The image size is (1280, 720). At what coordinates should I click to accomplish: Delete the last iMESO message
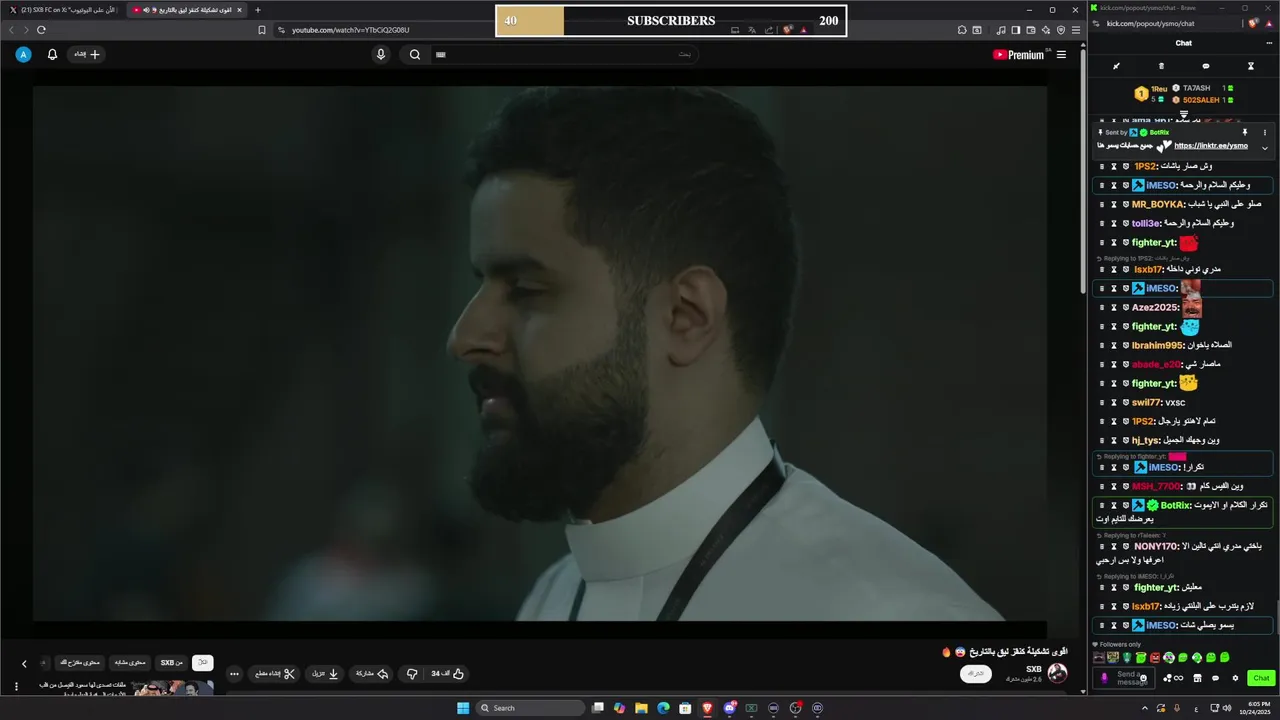[1102, 625]
